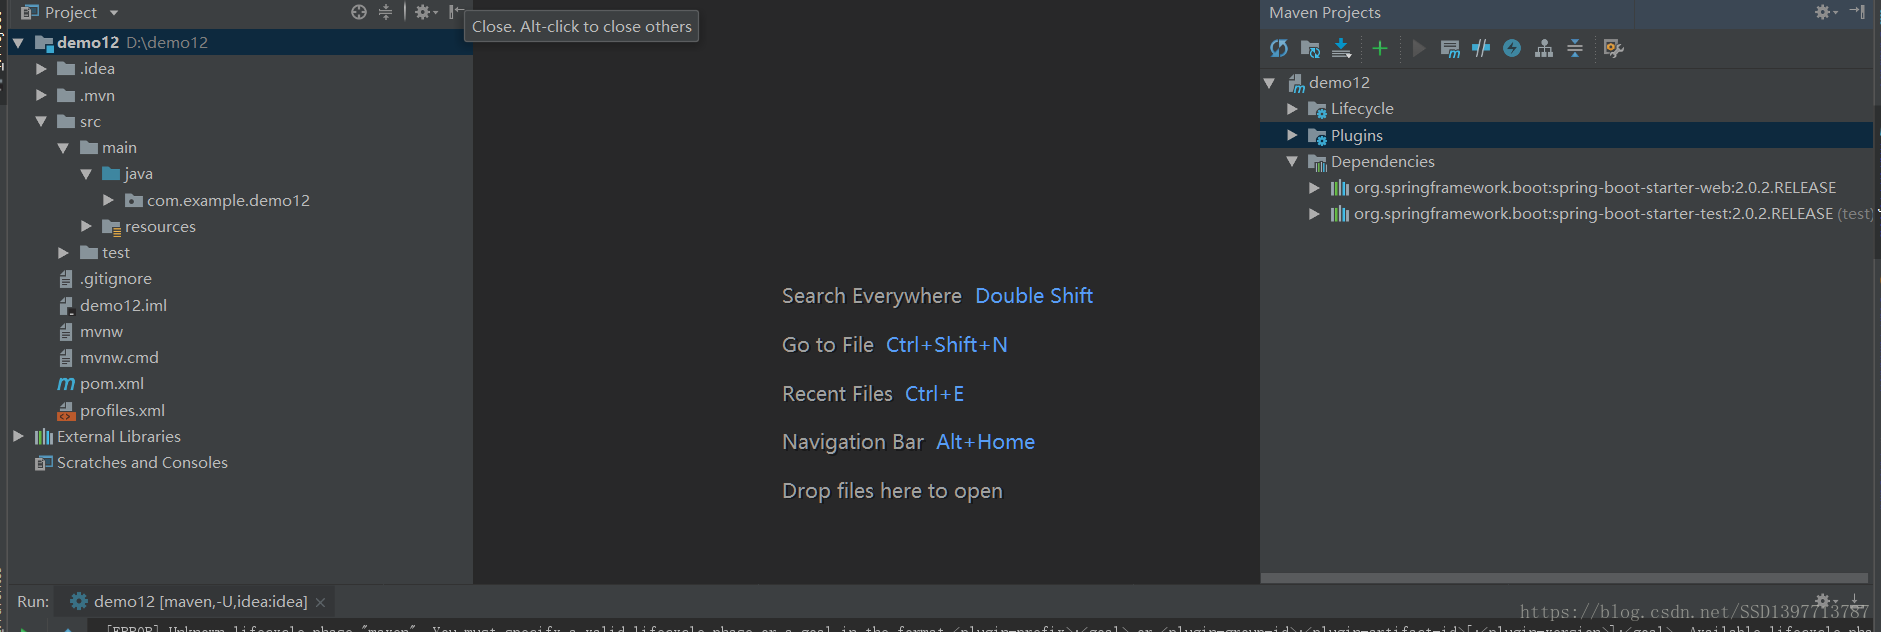The height and width of the screenshot is (632, 1881).
Task: Hide the Project tool window
Action: point(455,12)
